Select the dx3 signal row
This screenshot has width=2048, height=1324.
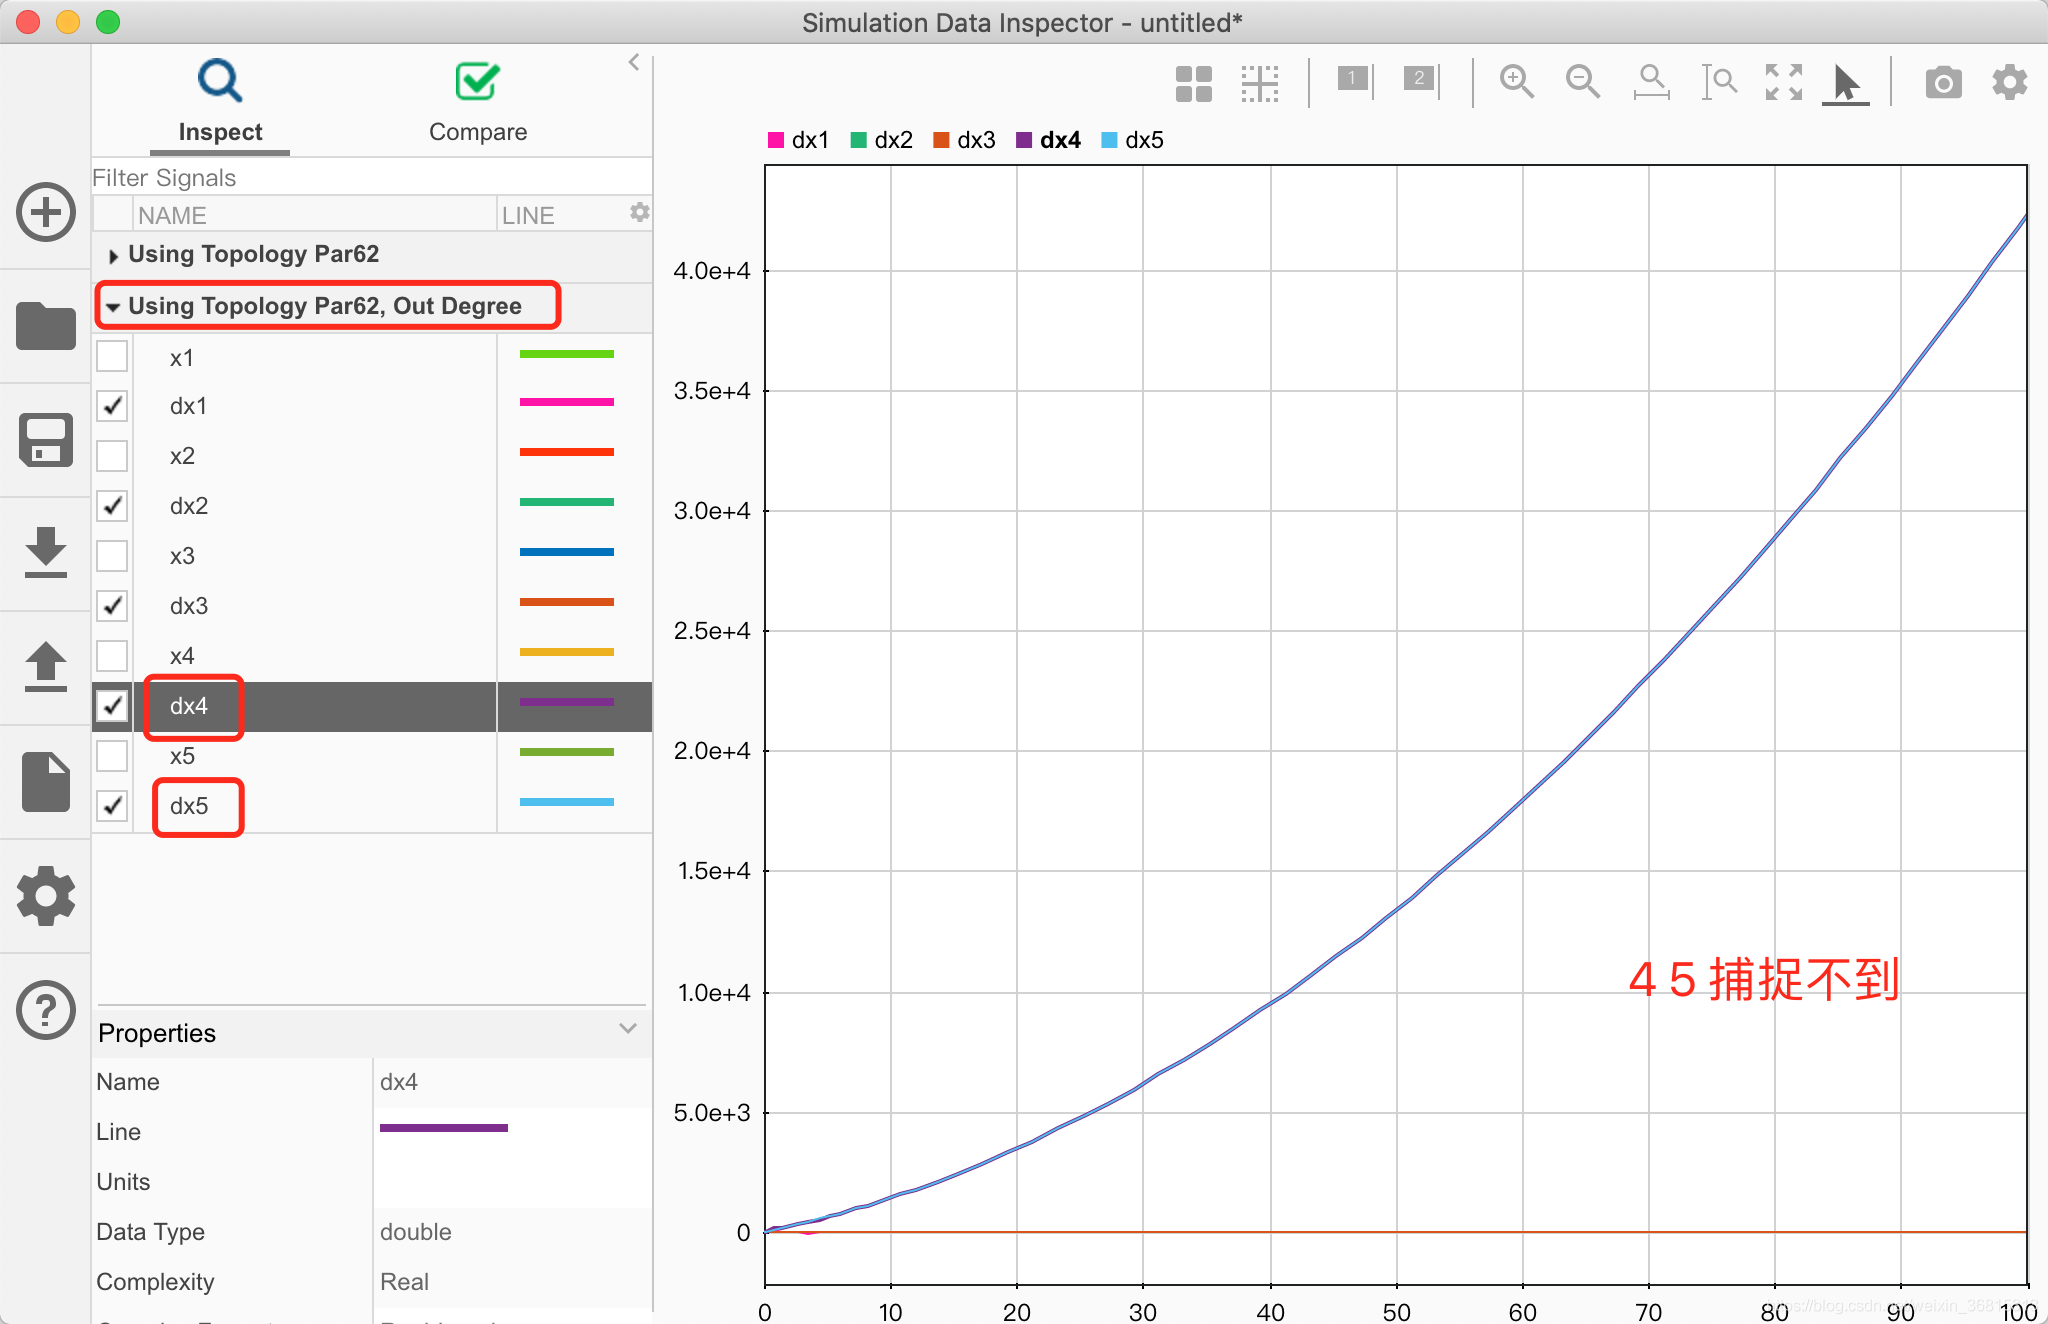pyautogui.click(x=189, y=606)
